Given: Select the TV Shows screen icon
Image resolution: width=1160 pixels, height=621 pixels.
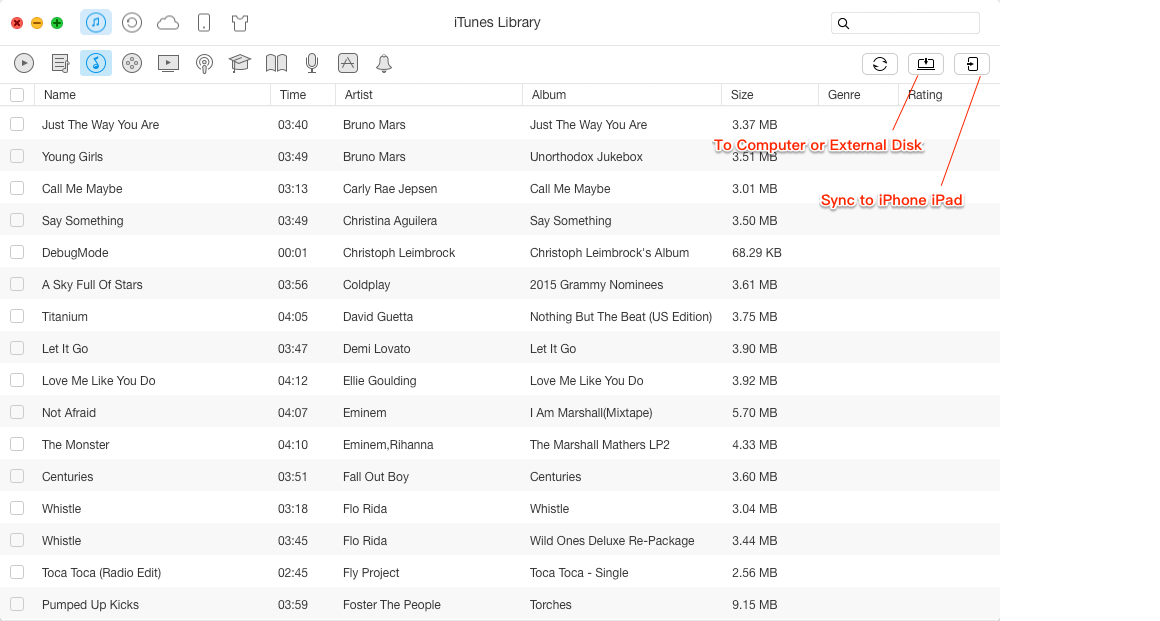Looking at the screenshot, I should [168, 64].
